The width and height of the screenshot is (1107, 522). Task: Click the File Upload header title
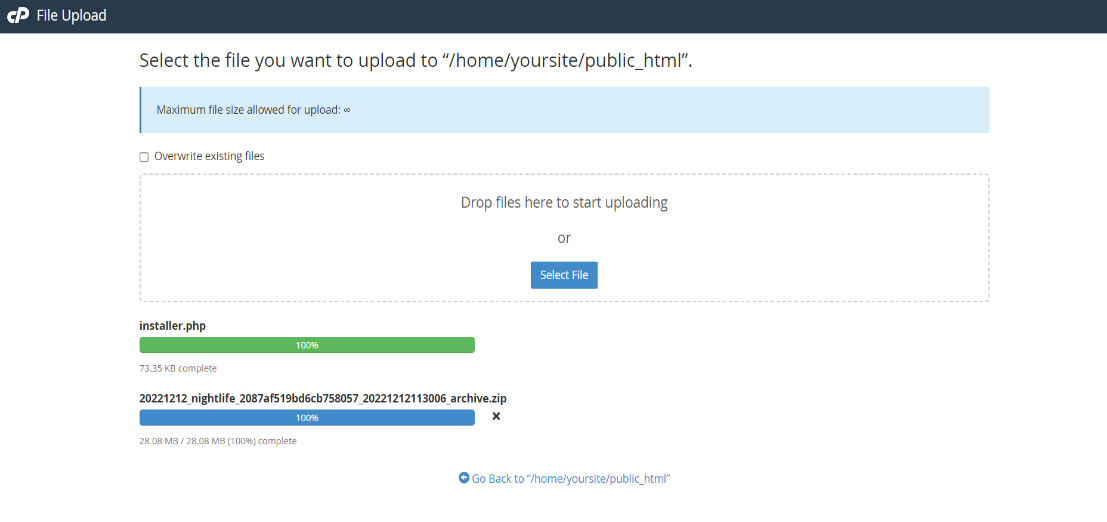coord(71,15)
